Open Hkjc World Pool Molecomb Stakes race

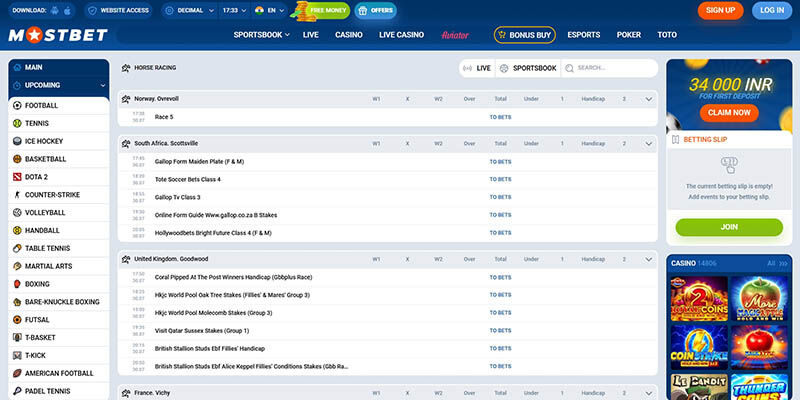(x=213, y=313)
